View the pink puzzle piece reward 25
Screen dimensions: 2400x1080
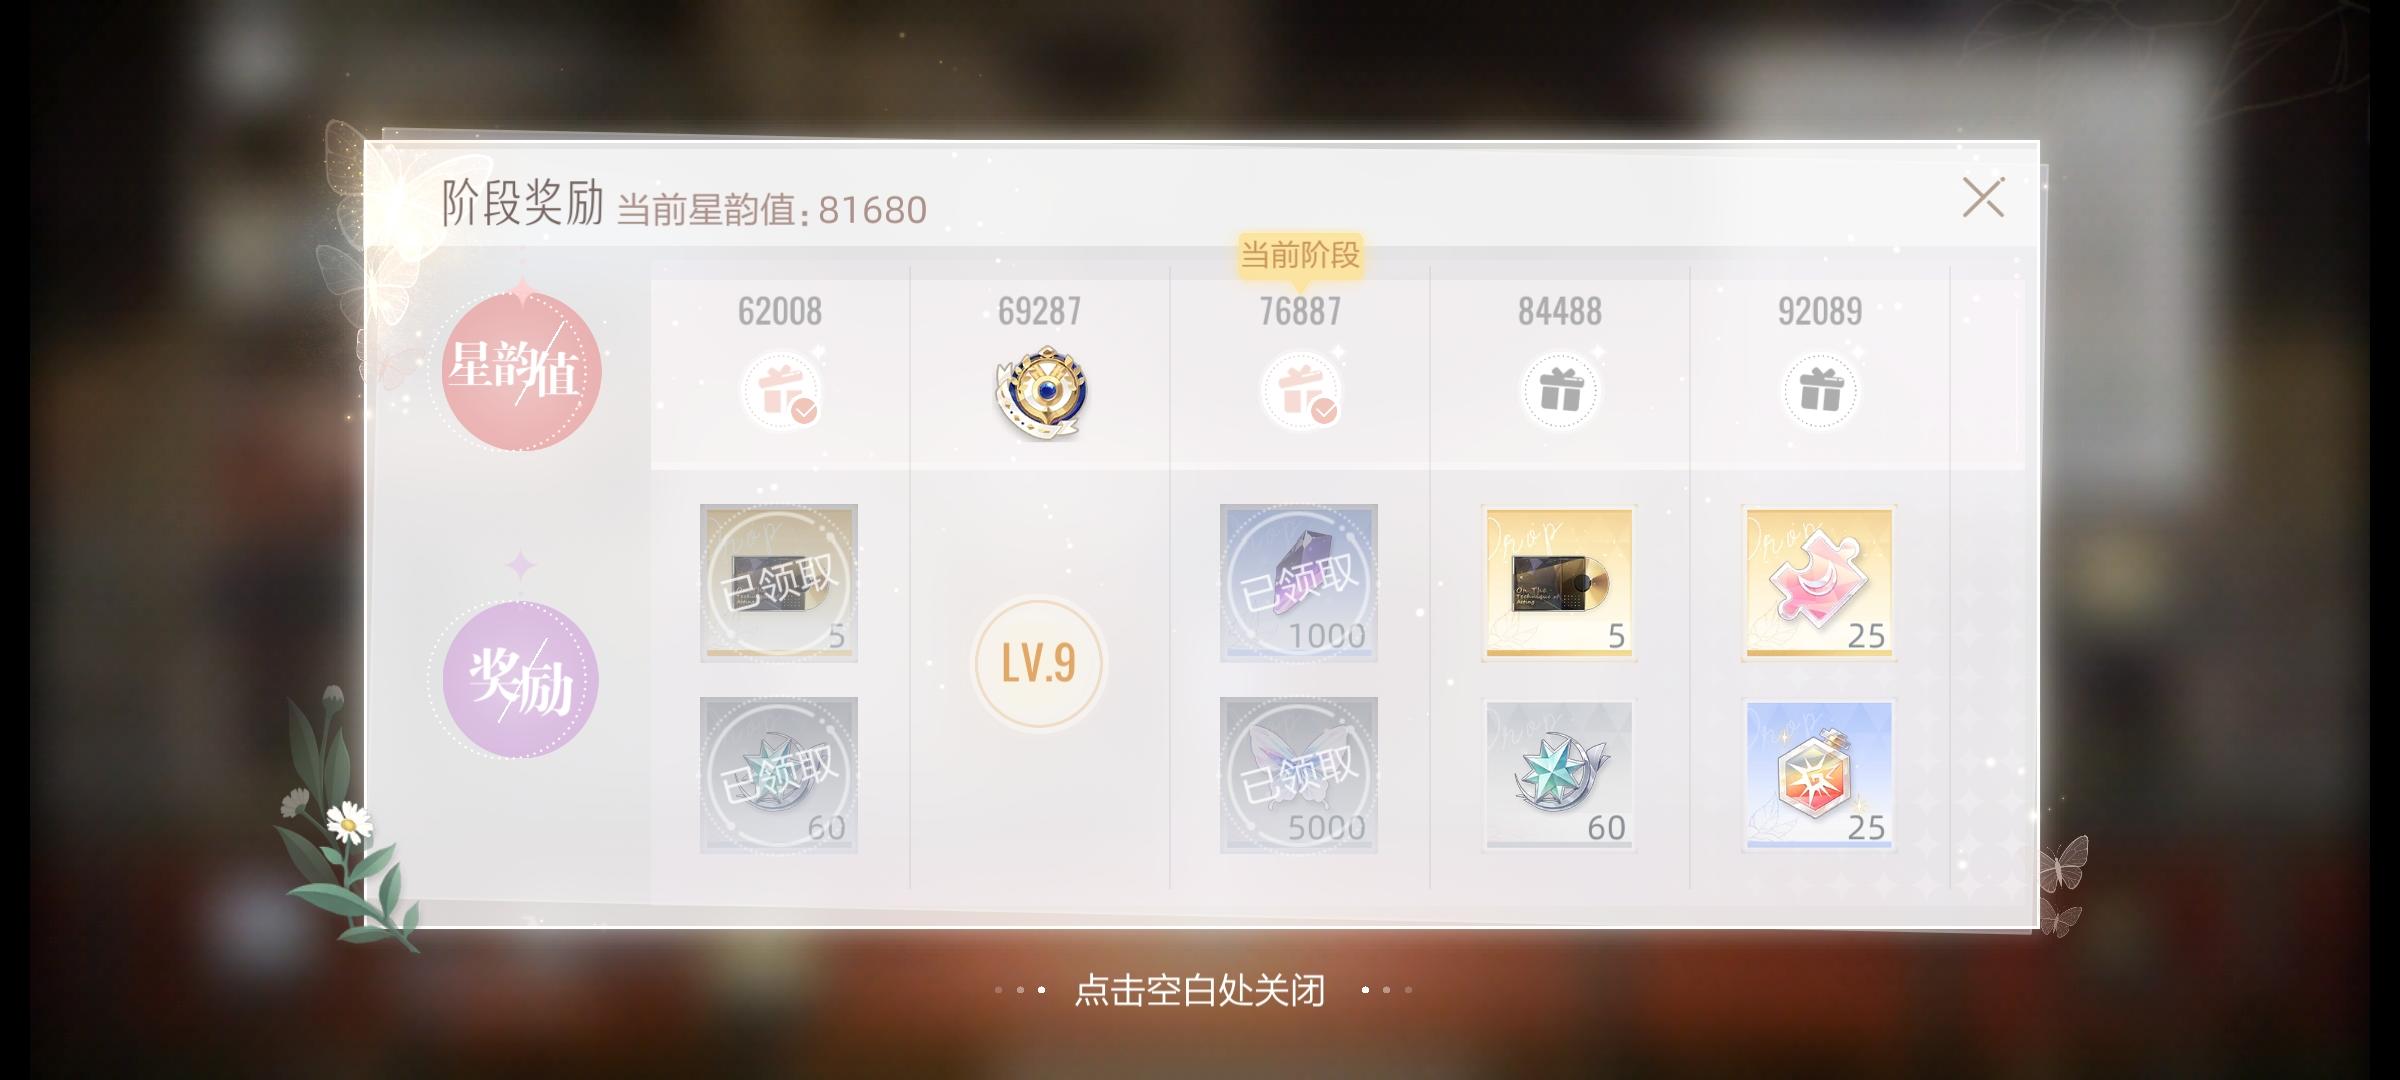click(1819, 583)
